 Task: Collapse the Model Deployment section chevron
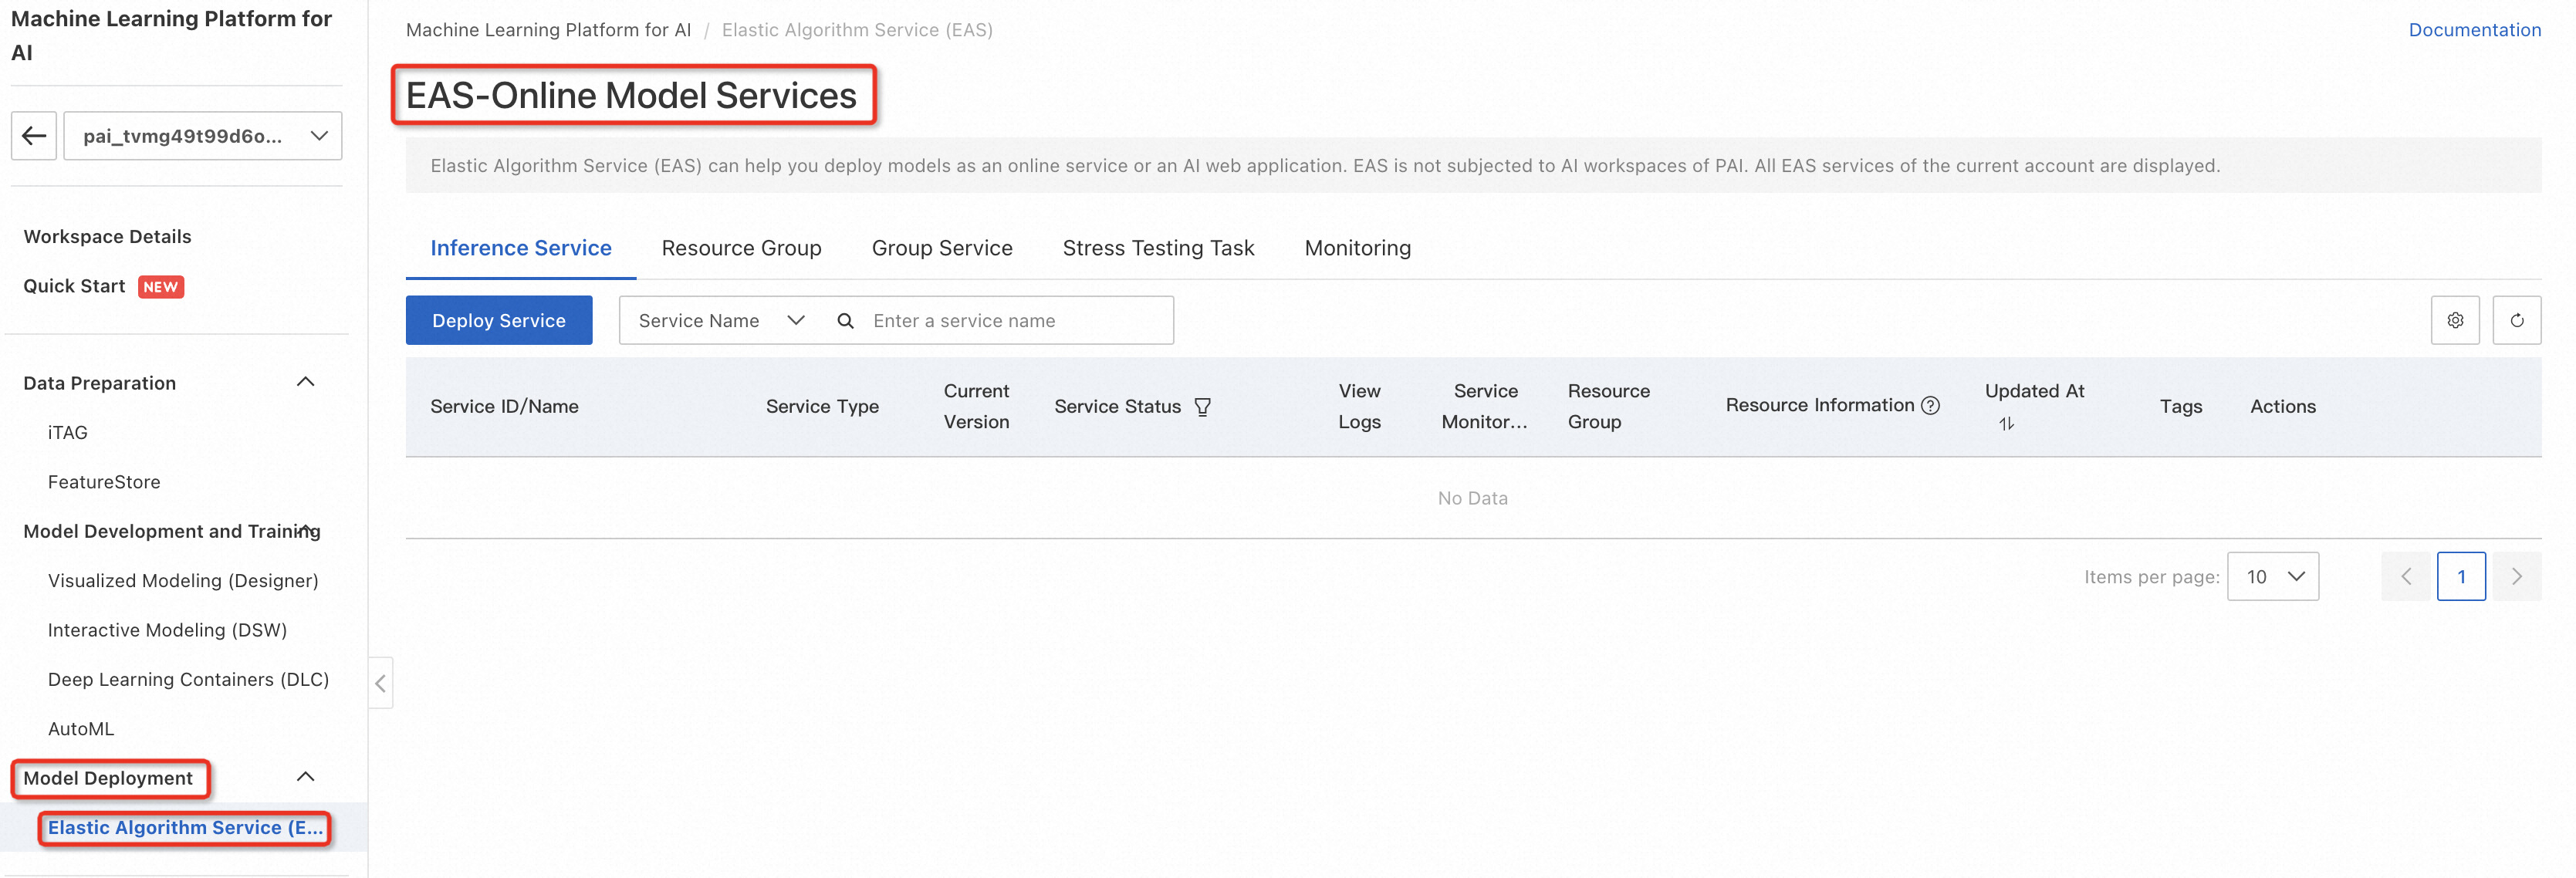pyautogui.click(x=306, y=777)
